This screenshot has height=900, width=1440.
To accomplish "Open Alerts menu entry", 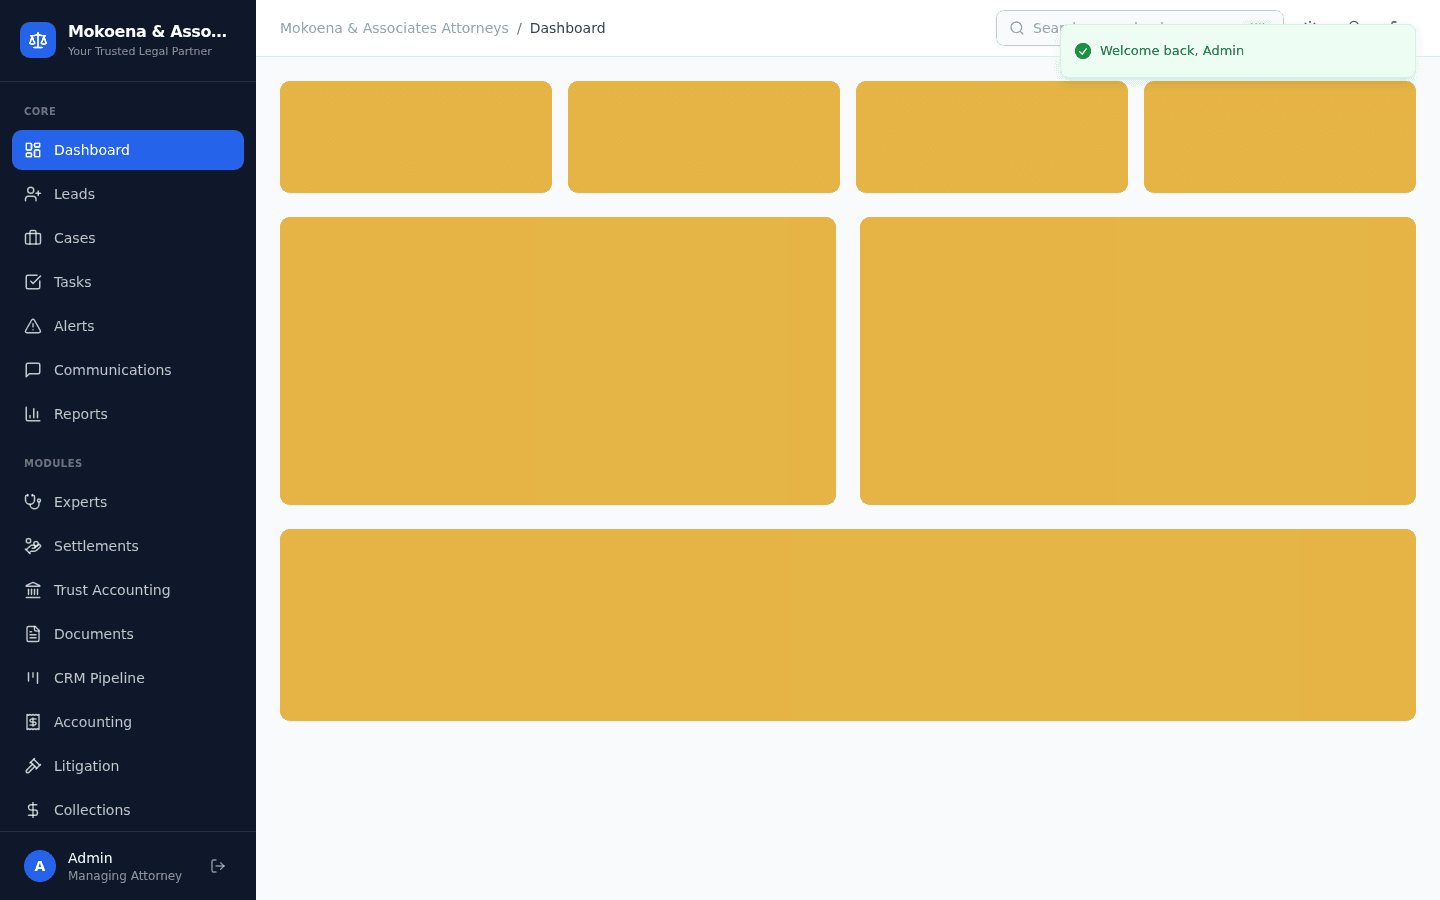I will tap(128, 326).
